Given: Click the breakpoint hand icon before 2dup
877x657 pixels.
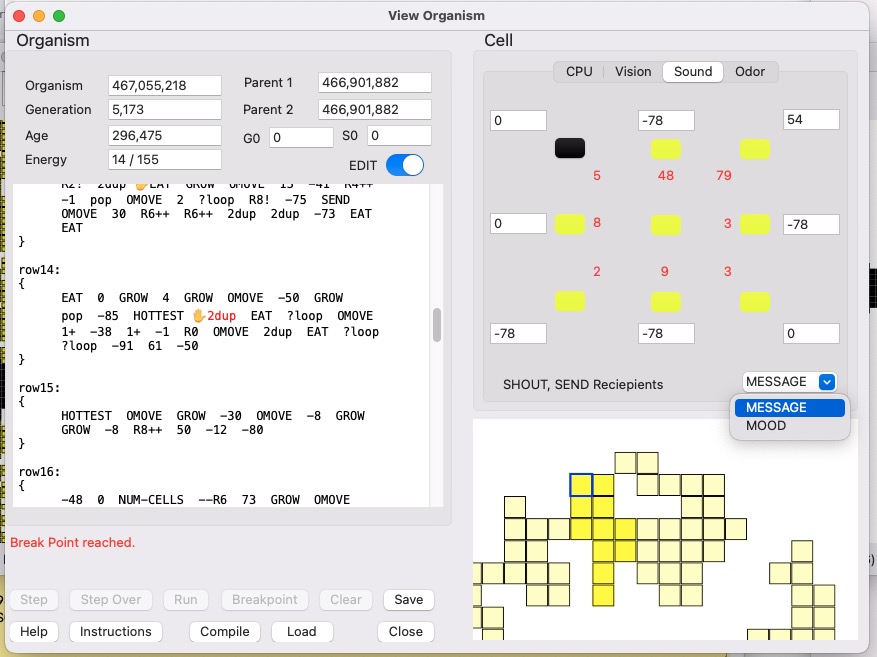Looking at the screenshot, I should [x=199, y=316].
